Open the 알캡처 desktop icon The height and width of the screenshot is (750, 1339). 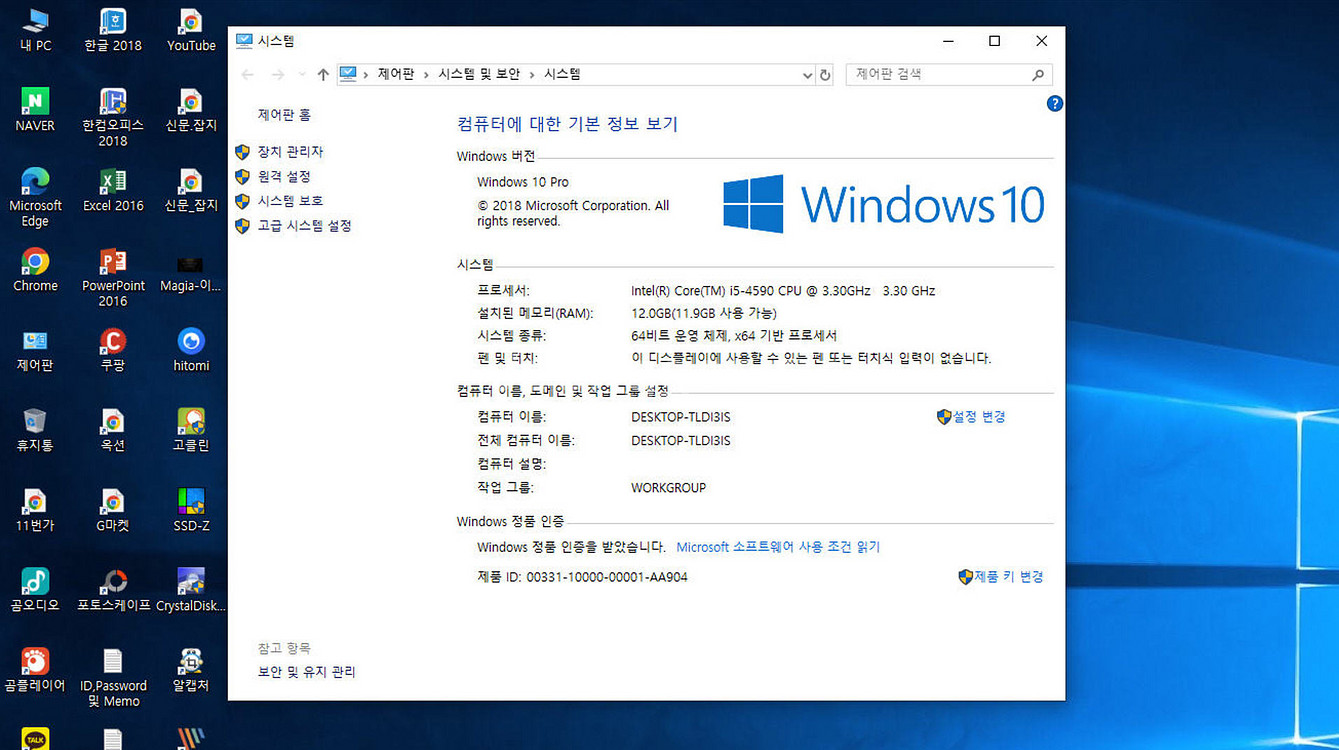(191, 669)
